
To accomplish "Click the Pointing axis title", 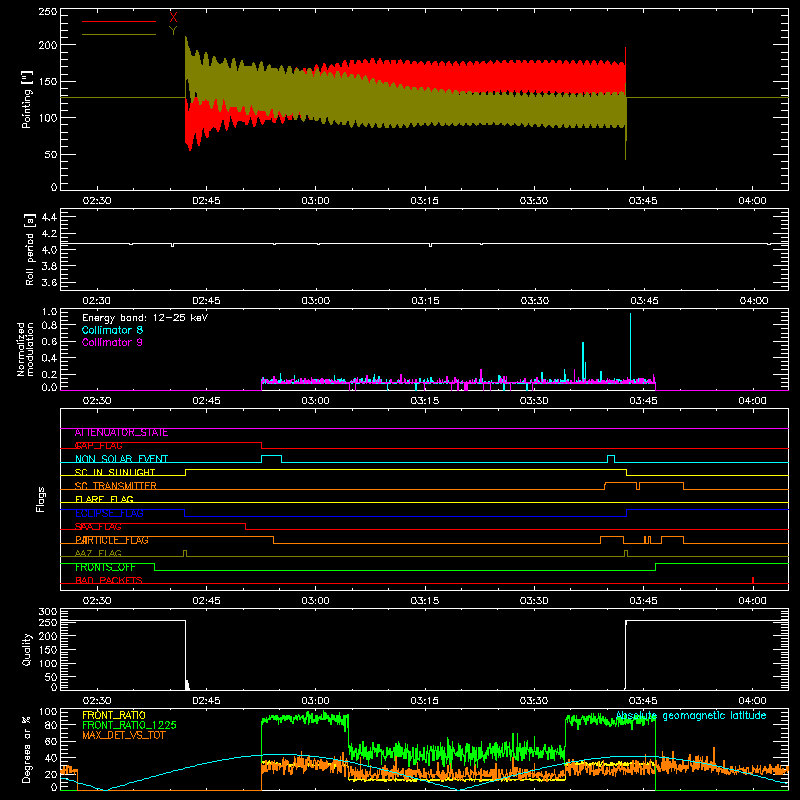I will 27,99.
